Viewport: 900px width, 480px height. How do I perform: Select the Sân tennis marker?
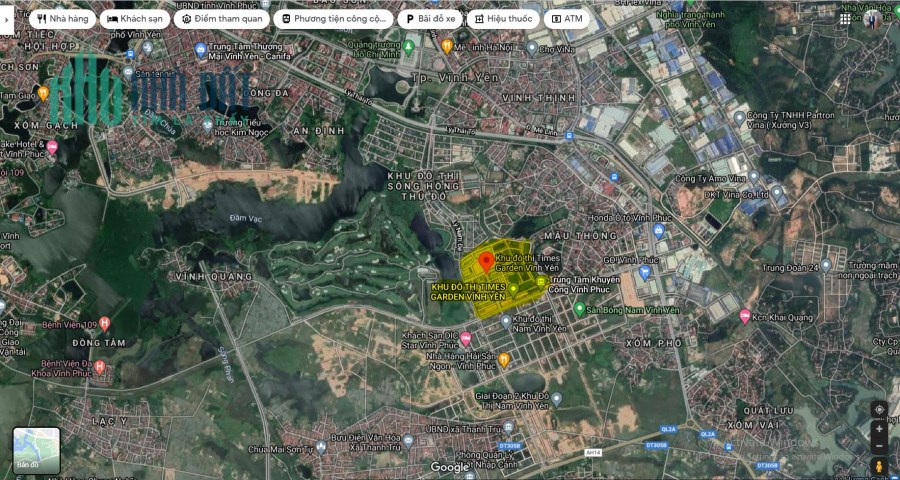pos(127,72)
